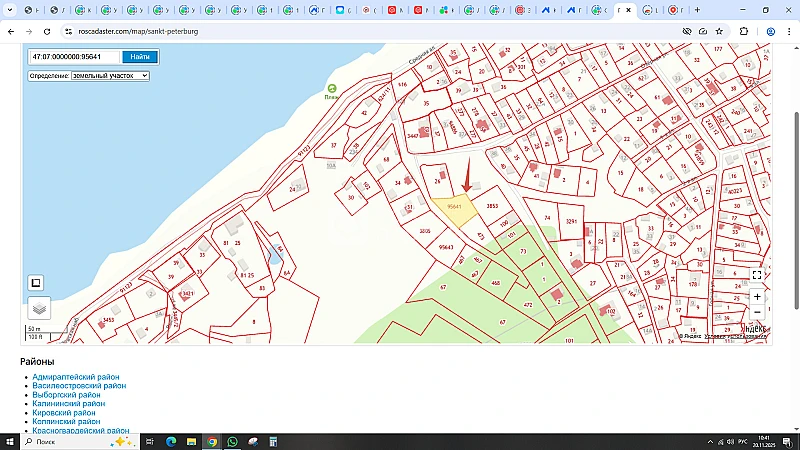Open the 'земельный участок' definition dropdown
This screenshot has height=450, width=800.
(x=110, y=75)
